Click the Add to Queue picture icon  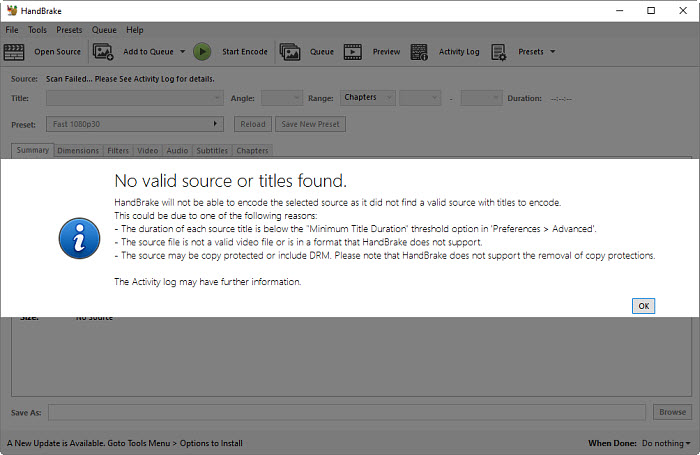point(103,52)
